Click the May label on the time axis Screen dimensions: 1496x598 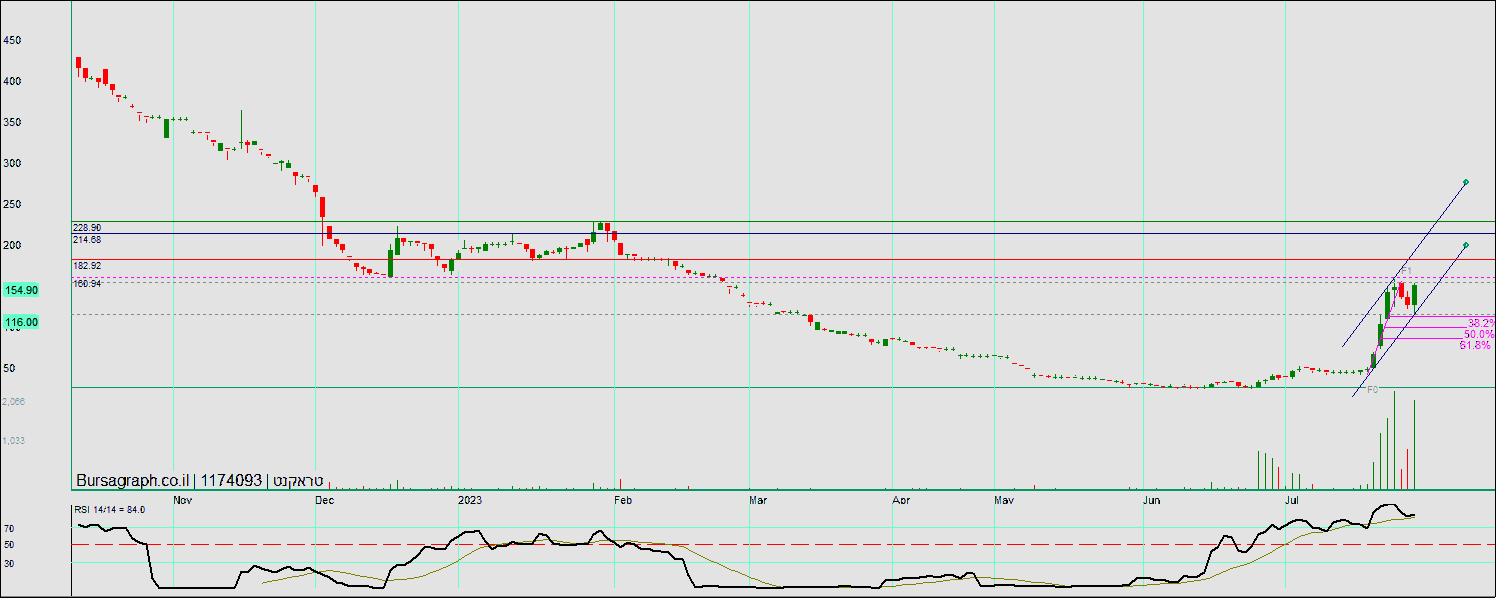pyautogui.click(x=1004, y=498)
